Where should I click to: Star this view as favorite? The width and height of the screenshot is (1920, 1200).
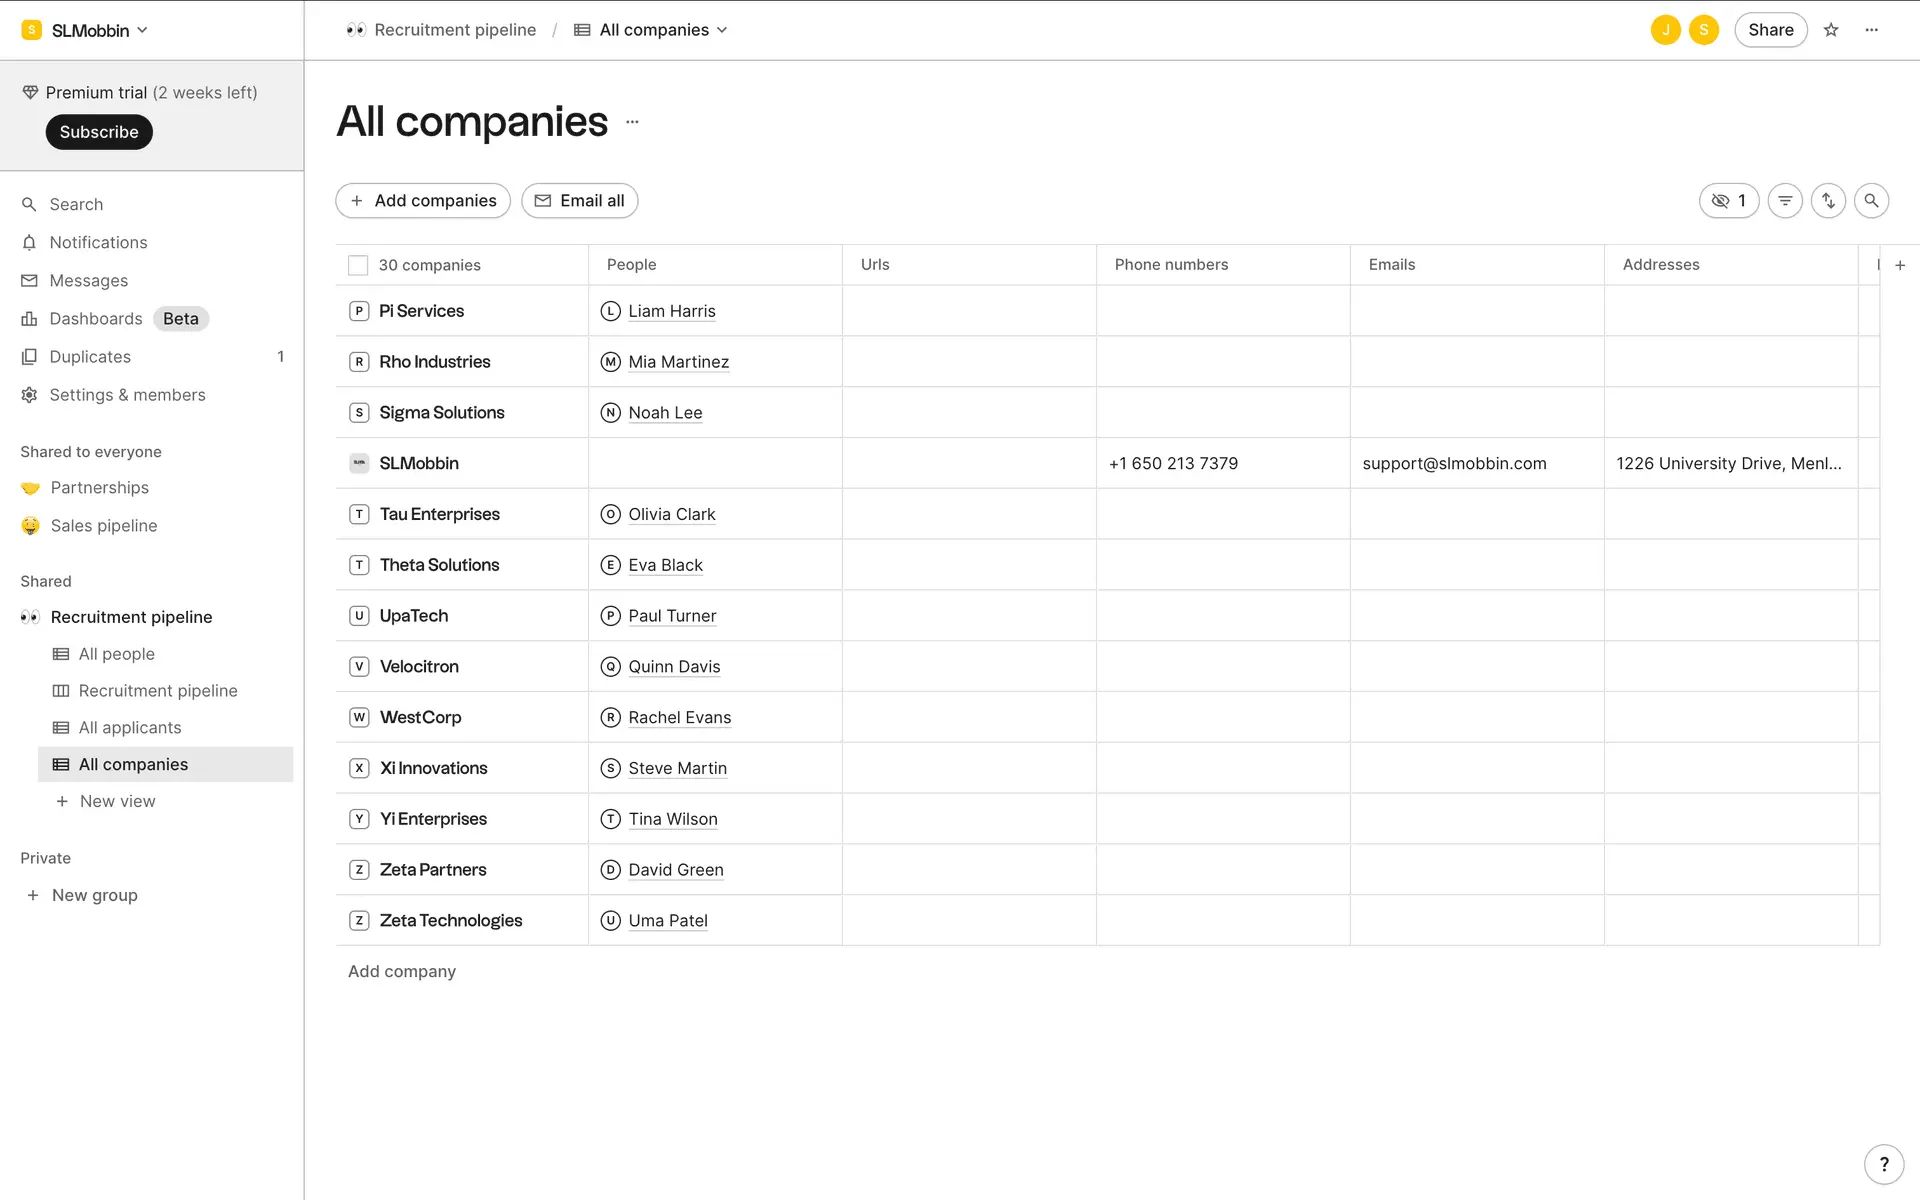pos(1831,30)
